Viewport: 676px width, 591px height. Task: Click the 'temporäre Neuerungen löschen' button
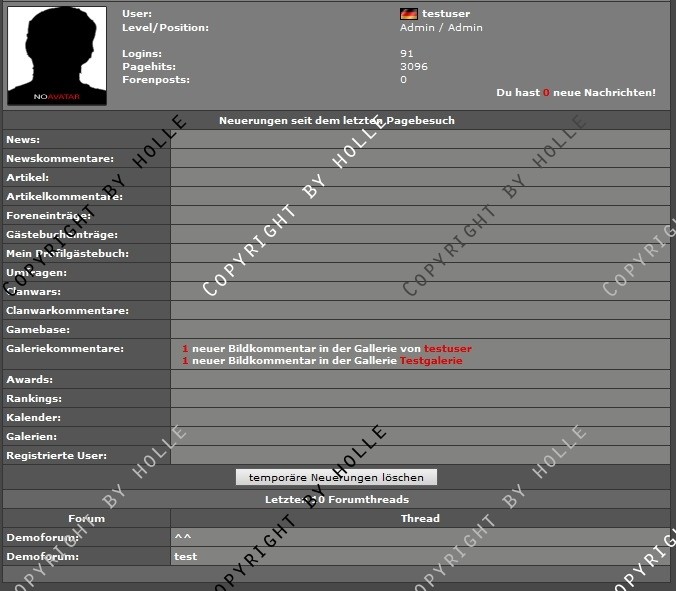336,477
